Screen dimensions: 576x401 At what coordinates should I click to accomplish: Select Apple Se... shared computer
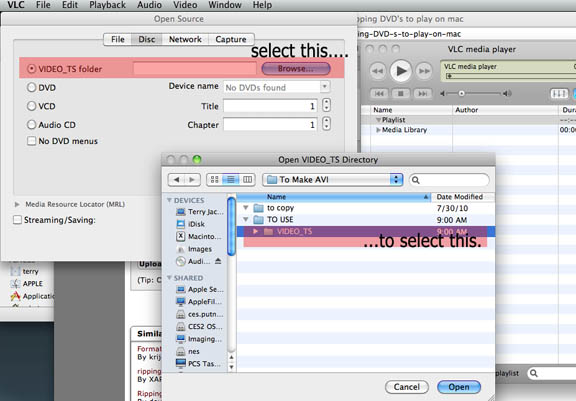[x=200, y=289]
